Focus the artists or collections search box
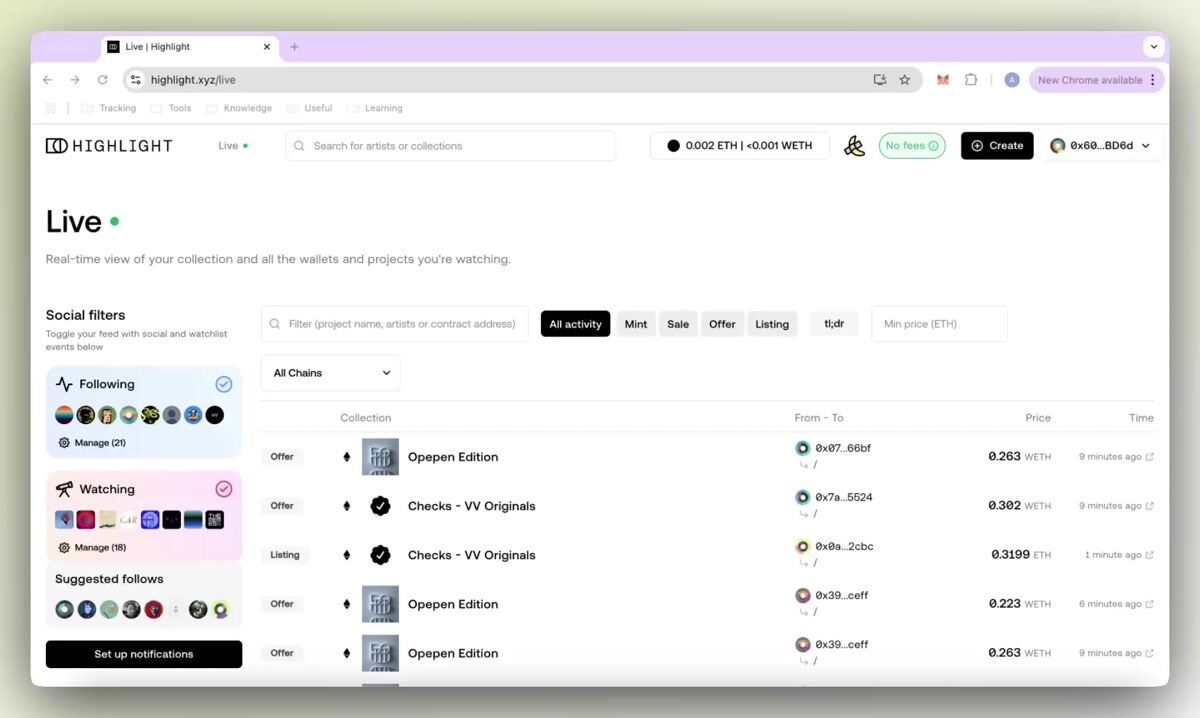This screenshot has width=1200, height=718. [451, 146]
